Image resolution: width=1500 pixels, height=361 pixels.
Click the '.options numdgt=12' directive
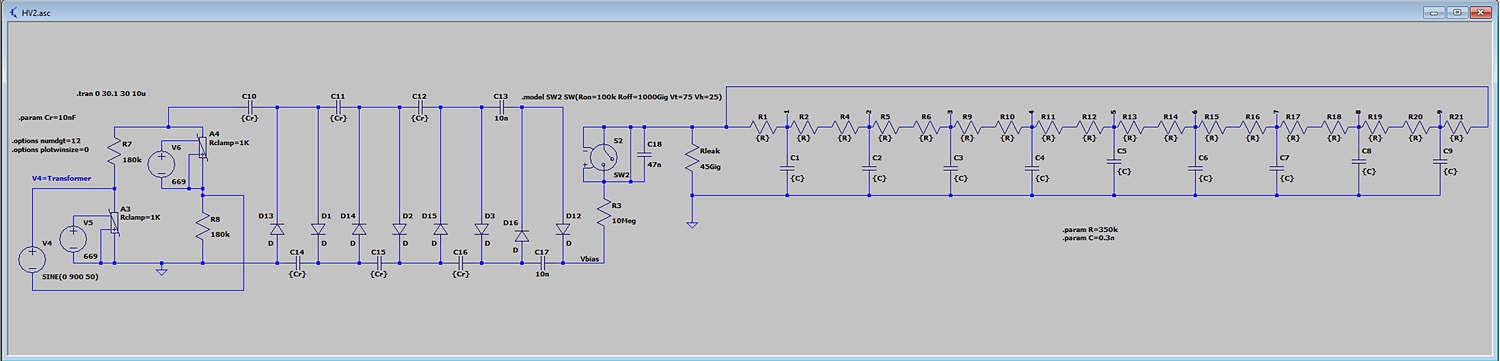(46, 141)
